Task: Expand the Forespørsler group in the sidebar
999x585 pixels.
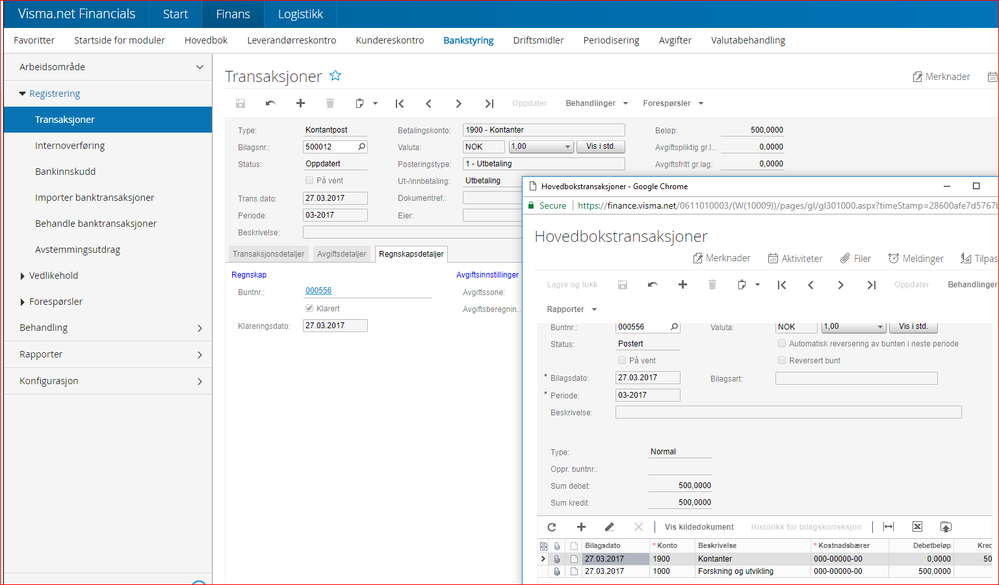Action: [22, 302]
